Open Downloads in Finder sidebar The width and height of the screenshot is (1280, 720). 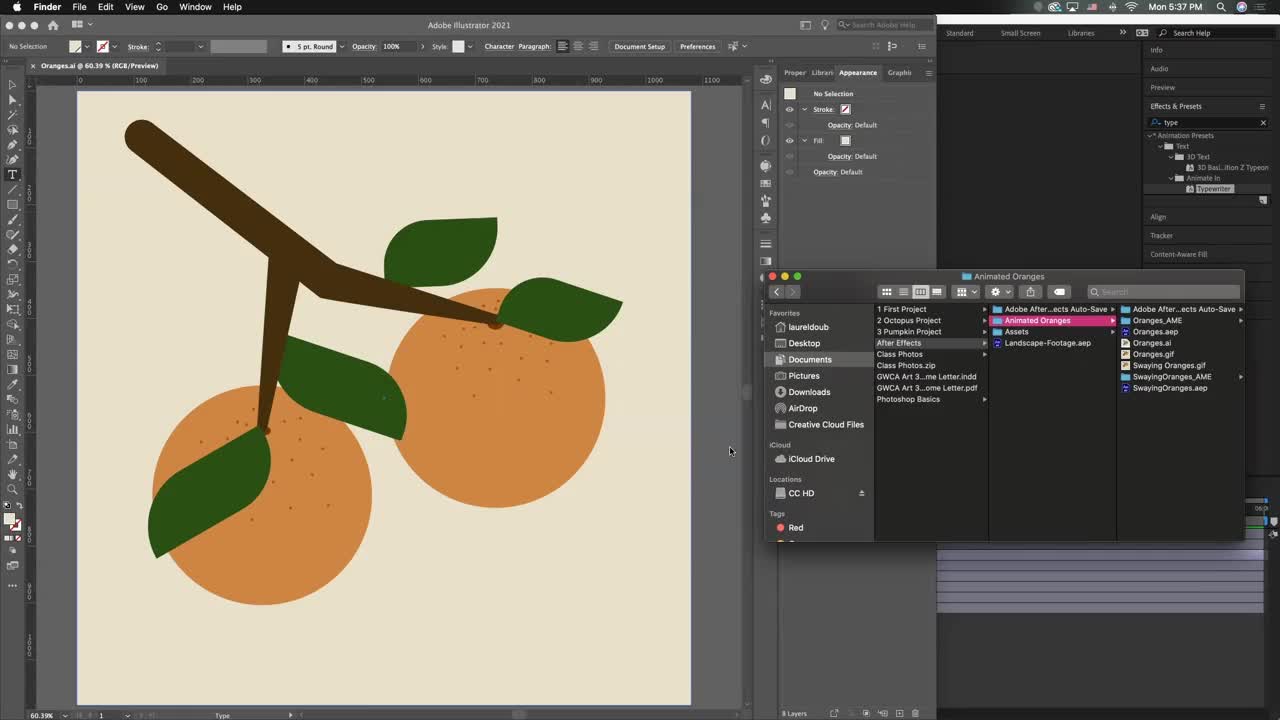tap(809, 392)
